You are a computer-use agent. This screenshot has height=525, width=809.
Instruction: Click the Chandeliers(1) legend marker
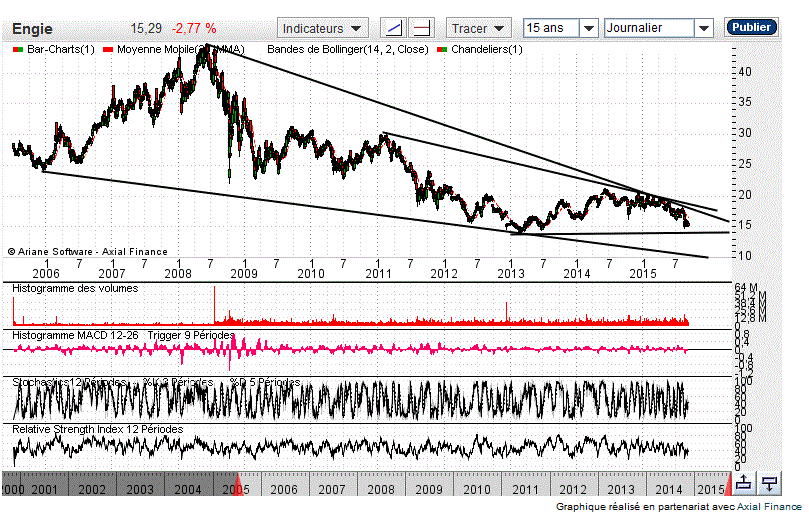pyautogui.click(x=444, y=49)
